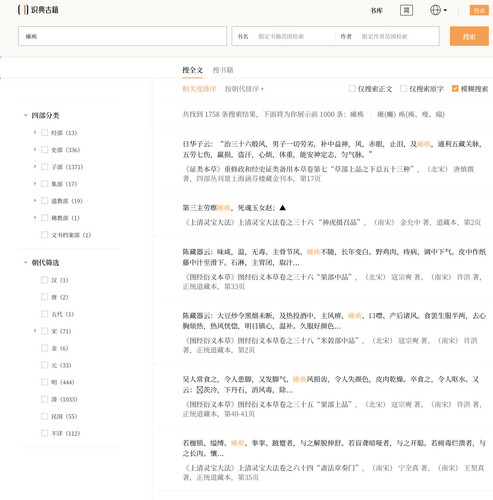Check the 汉 (1) dynasty checkbox
The width and height of the screenshot is (493, 500).
pyautogui.click(x=44, y=280)
